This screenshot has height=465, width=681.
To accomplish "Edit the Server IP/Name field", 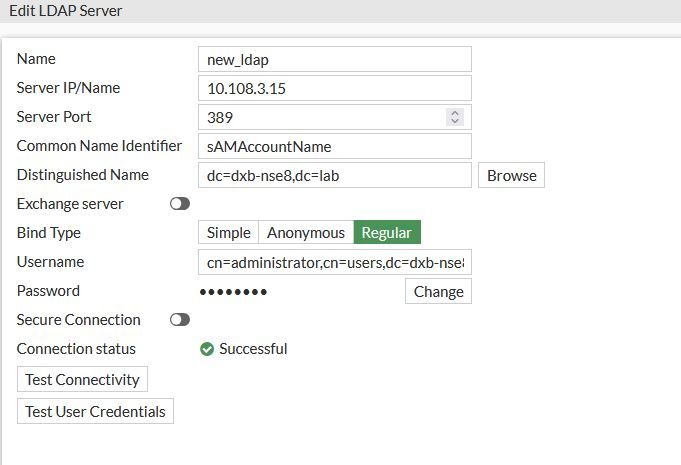I will [334, 88].
